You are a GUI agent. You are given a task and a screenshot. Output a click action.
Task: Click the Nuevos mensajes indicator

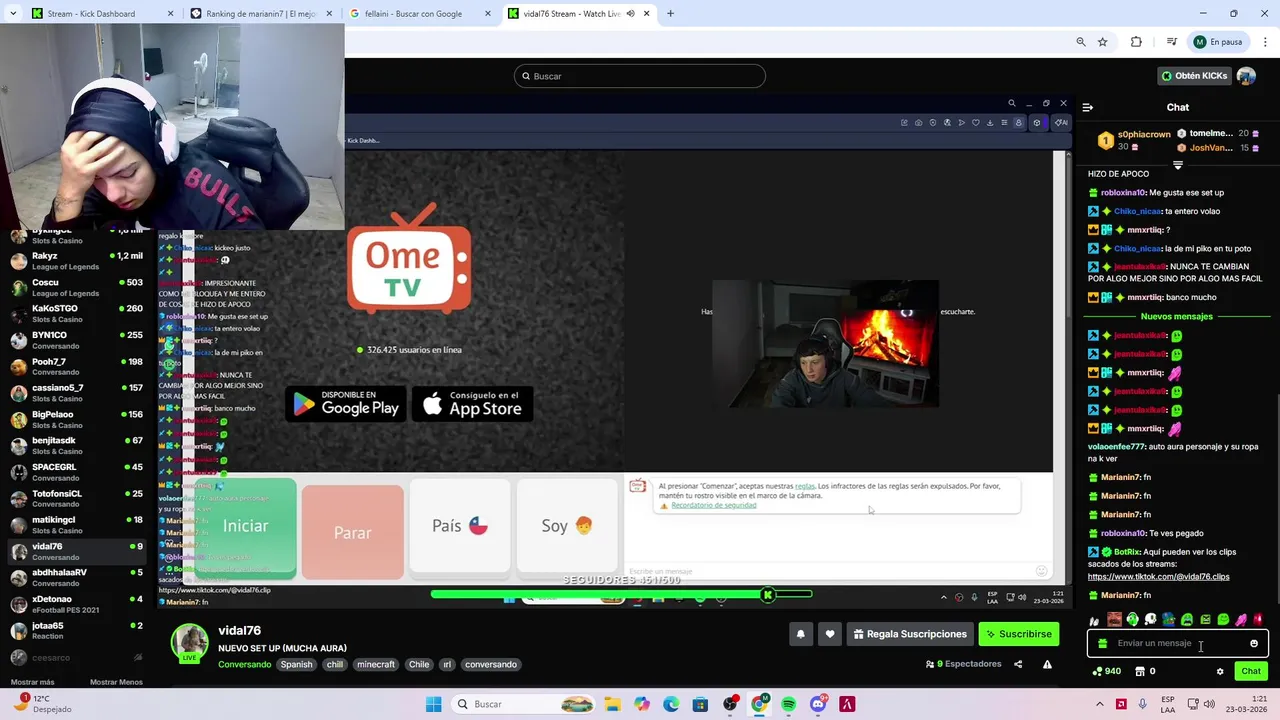click(x=1177, y=316)
